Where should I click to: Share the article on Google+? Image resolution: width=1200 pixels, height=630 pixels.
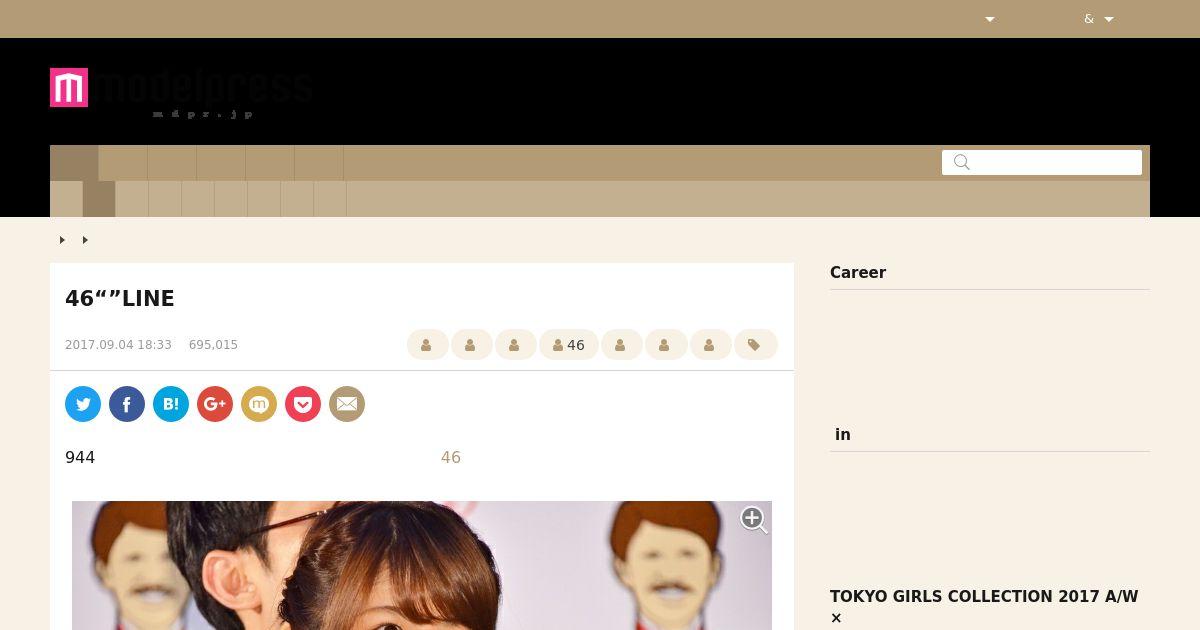click(215, 404)
